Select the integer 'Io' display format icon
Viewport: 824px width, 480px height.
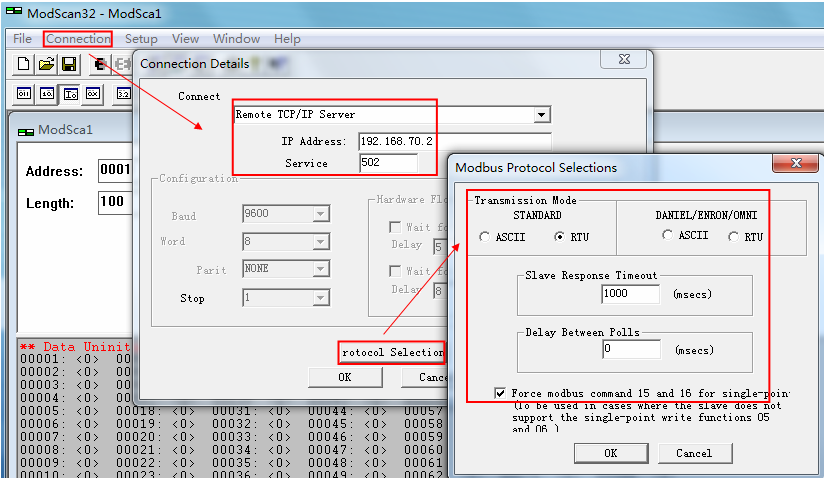(x=70, y=94)
